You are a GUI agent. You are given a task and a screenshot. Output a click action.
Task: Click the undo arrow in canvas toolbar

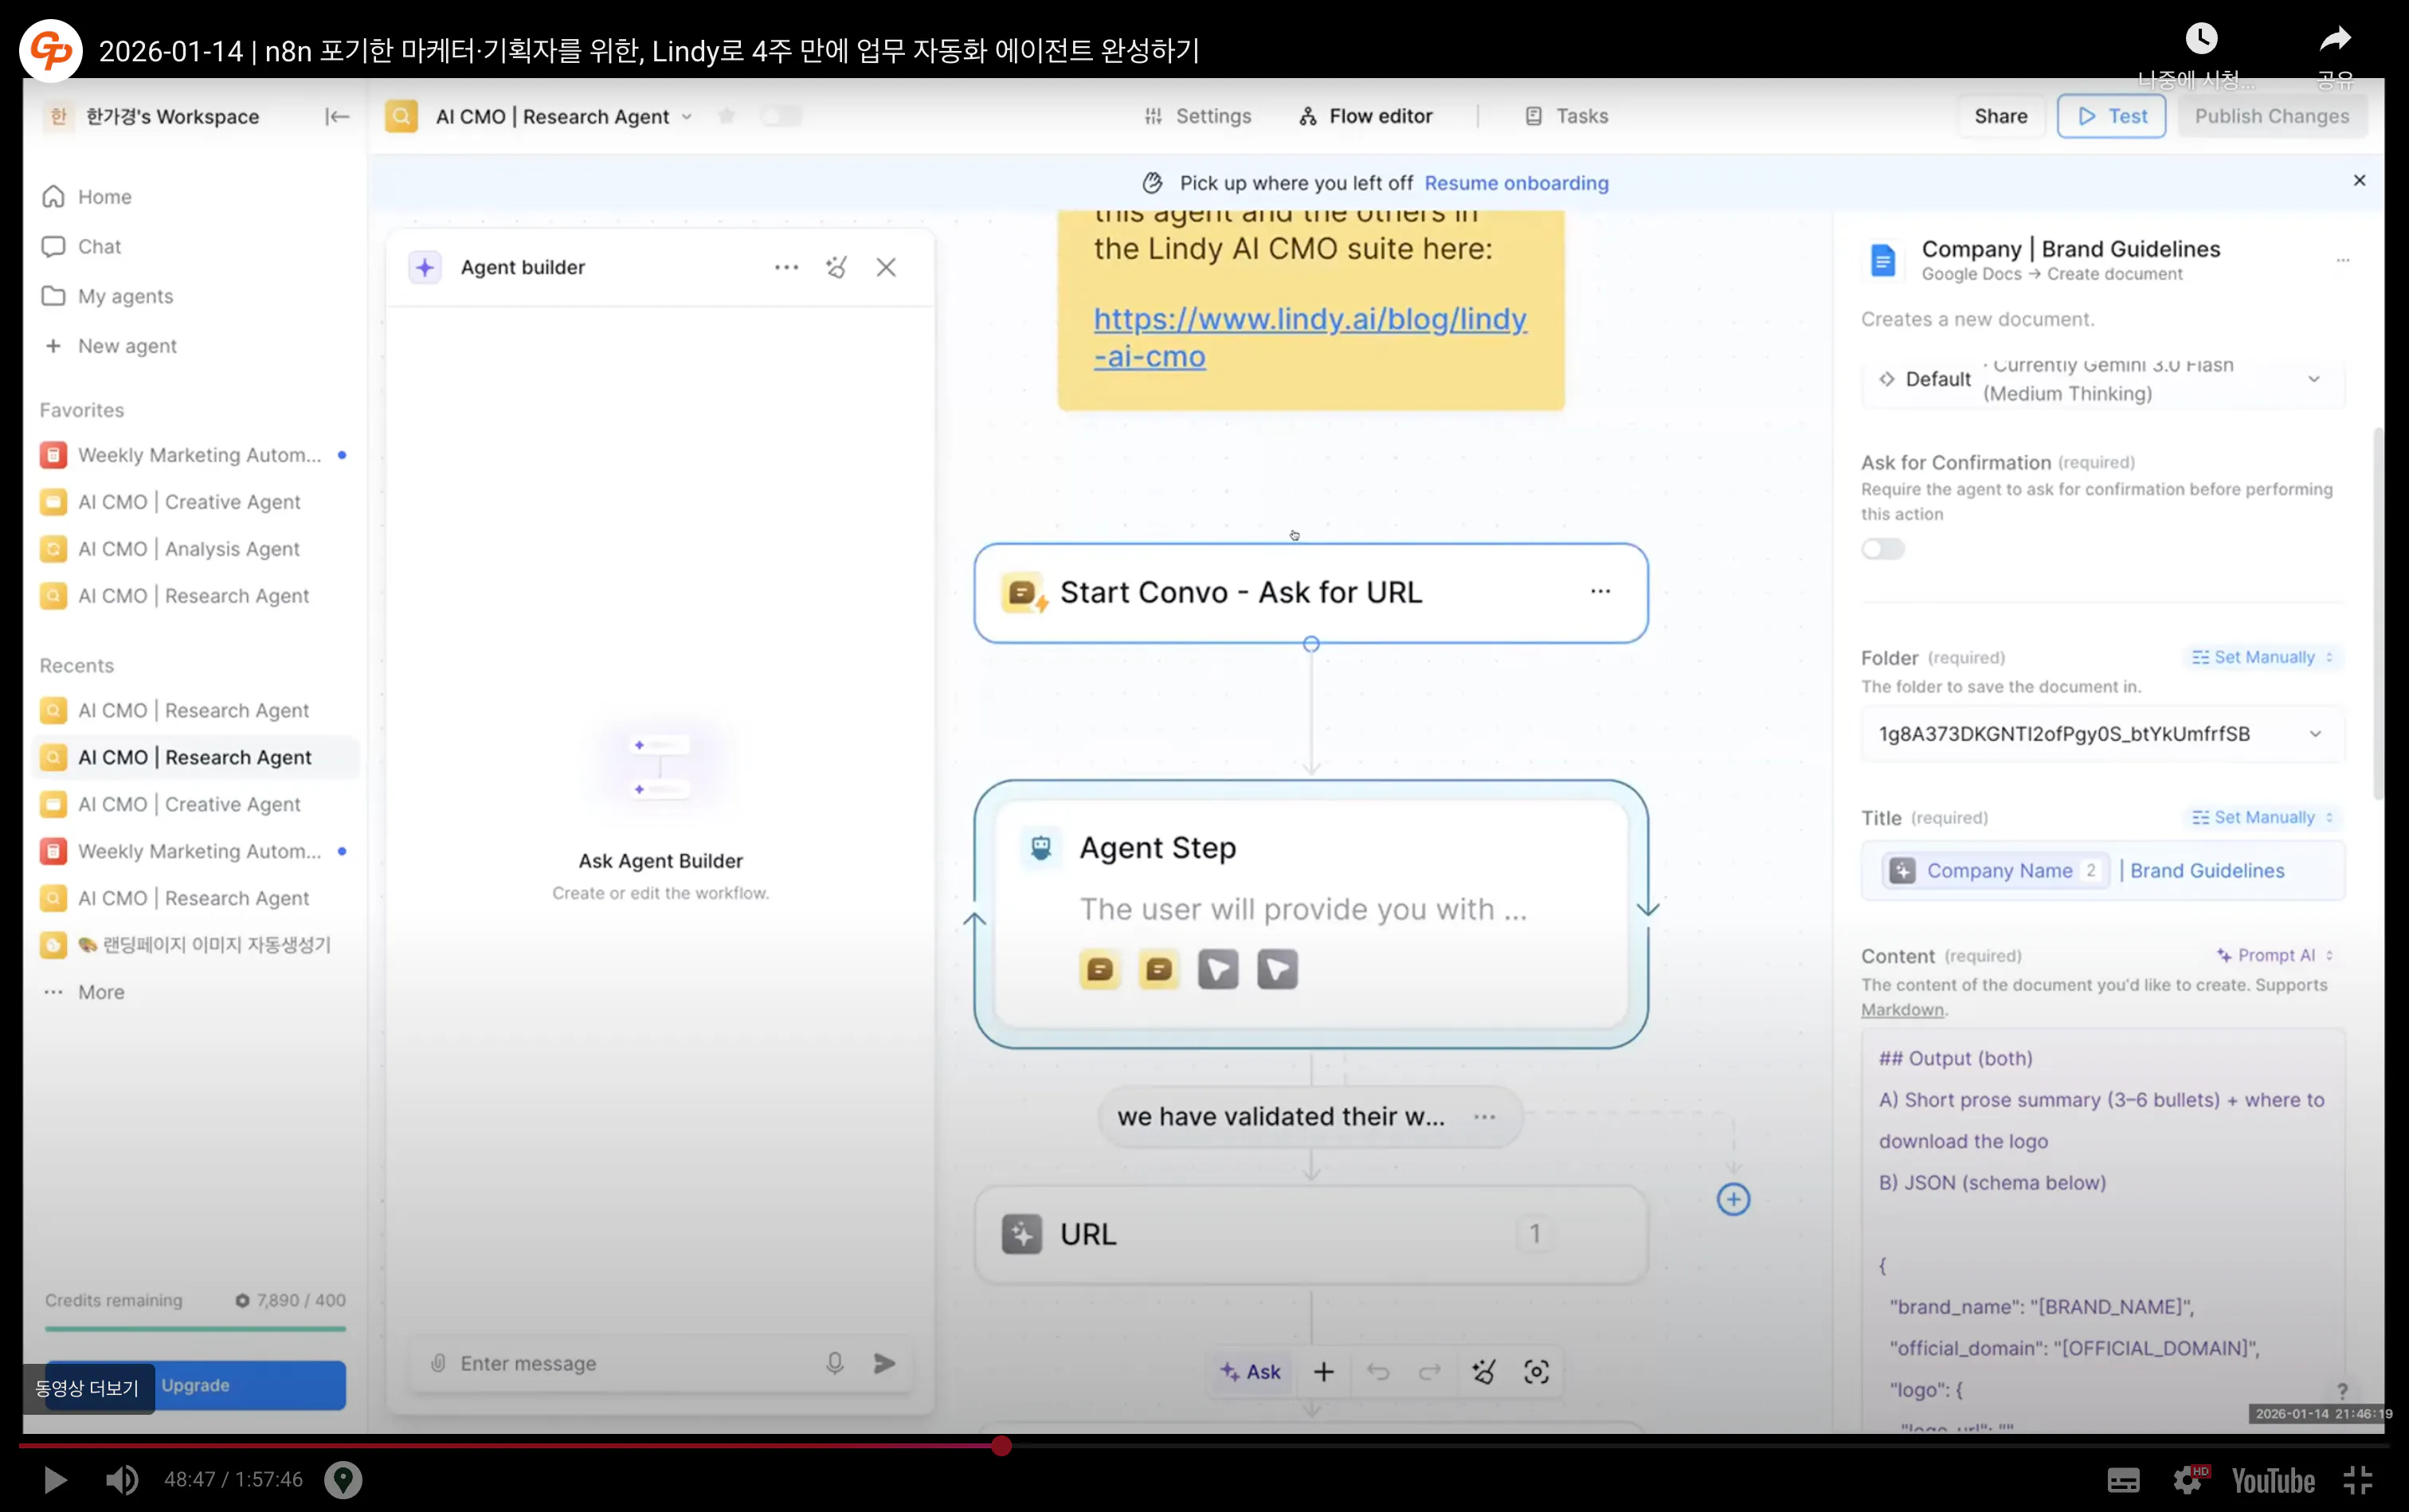1378,1372
